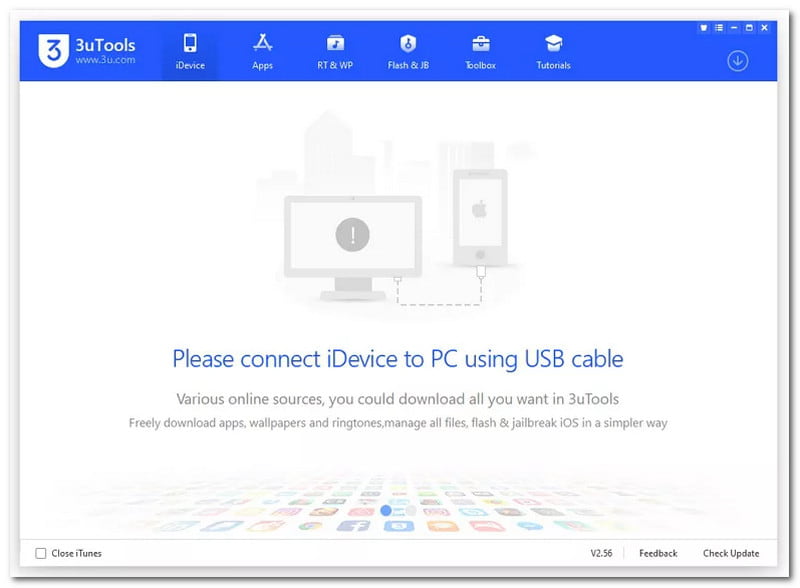Open the Apps section
Screen dimensions: 800x588
coord(262,51)
